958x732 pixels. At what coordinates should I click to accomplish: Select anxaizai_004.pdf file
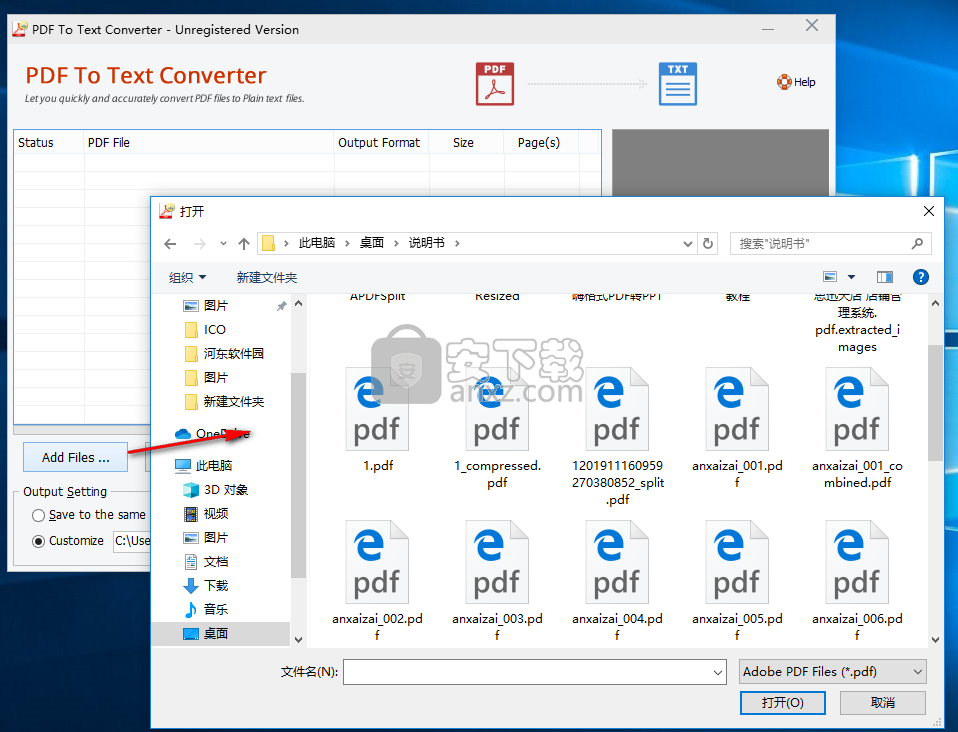[617, 580]
